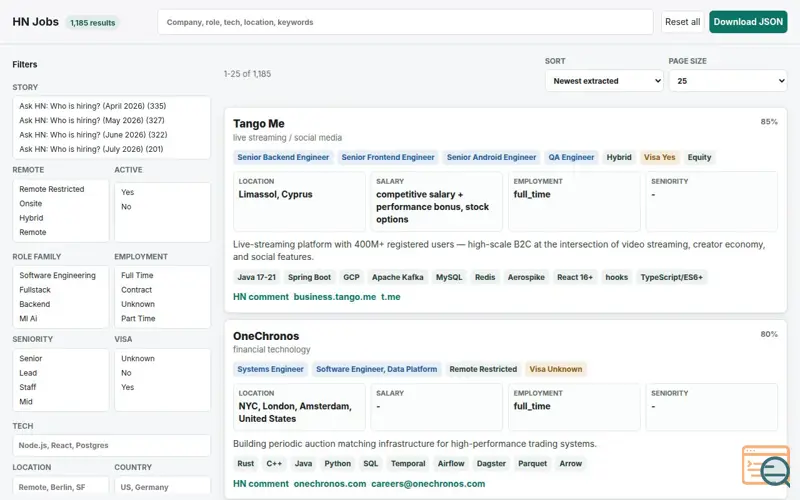Click the Aerospike tech tag
This screenshot has width=800, height=500.
click(x=526, y=277)
